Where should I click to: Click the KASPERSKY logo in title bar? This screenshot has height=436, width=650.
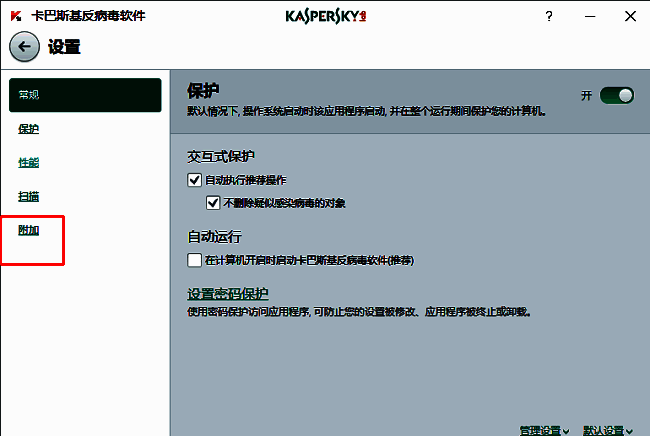tap(326, 16)
